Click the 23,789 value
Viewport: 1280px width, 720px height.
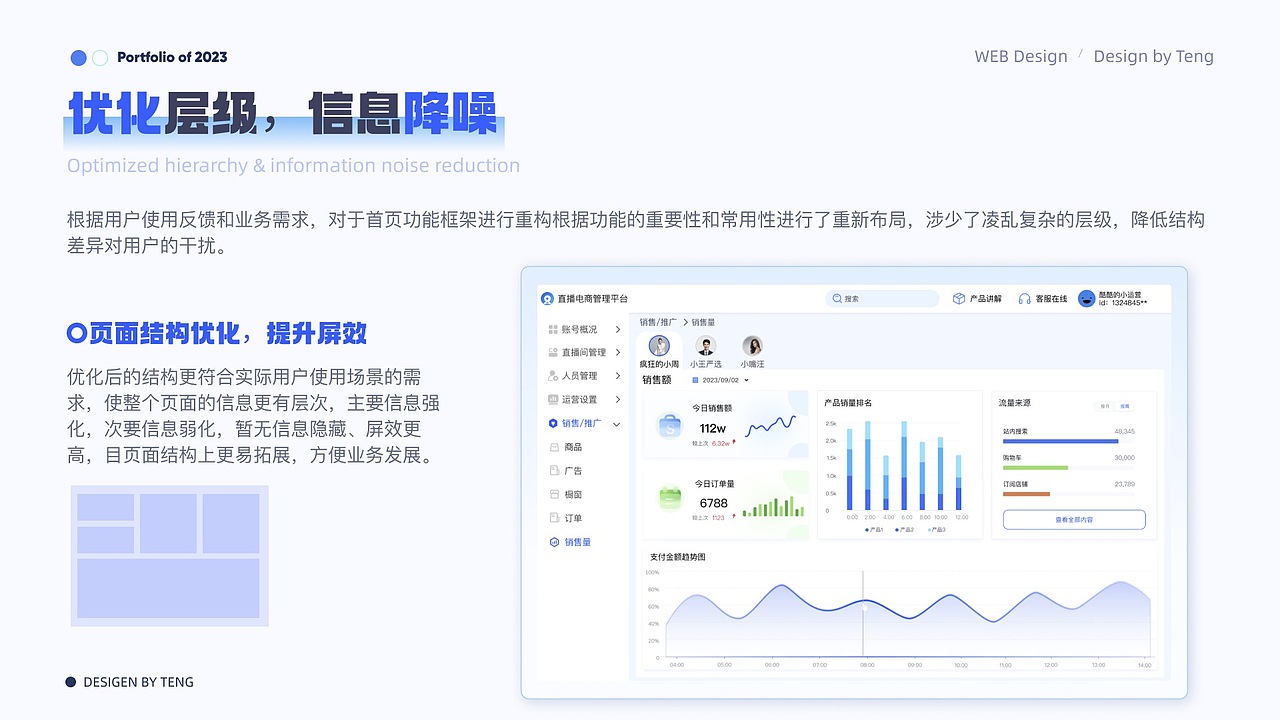1124,484
